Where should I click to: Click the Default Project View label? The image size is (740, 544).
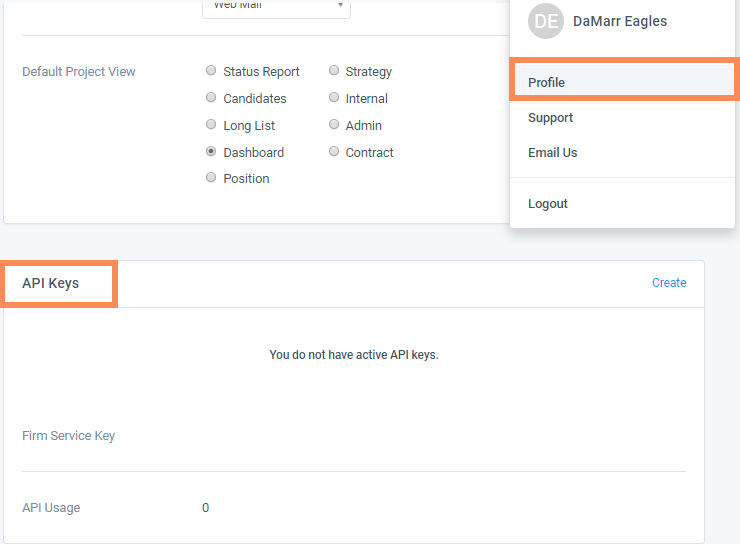coord(79,71)
